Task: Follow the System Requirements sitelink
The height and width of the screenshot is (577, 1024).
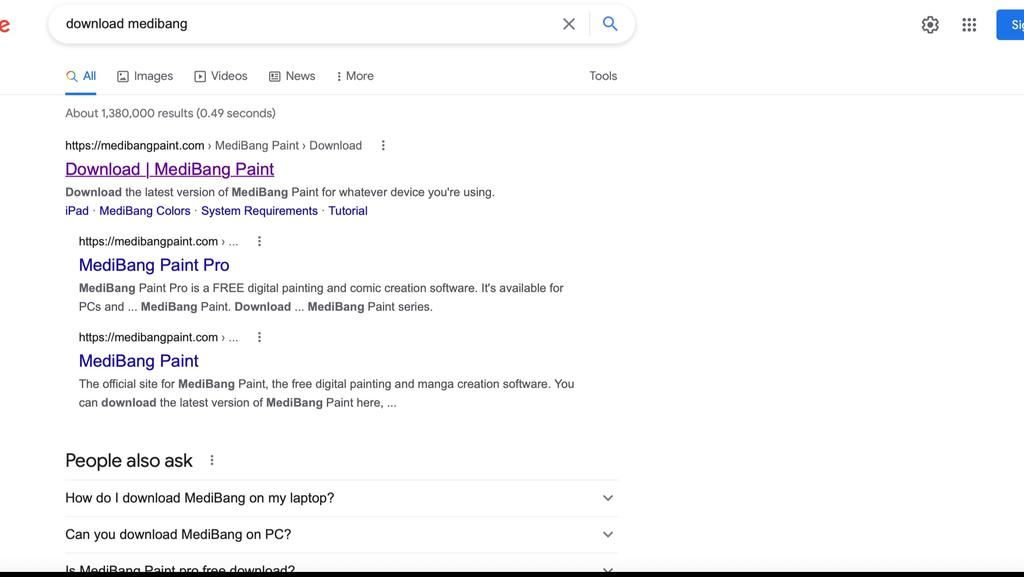Action: click(259, 211)
